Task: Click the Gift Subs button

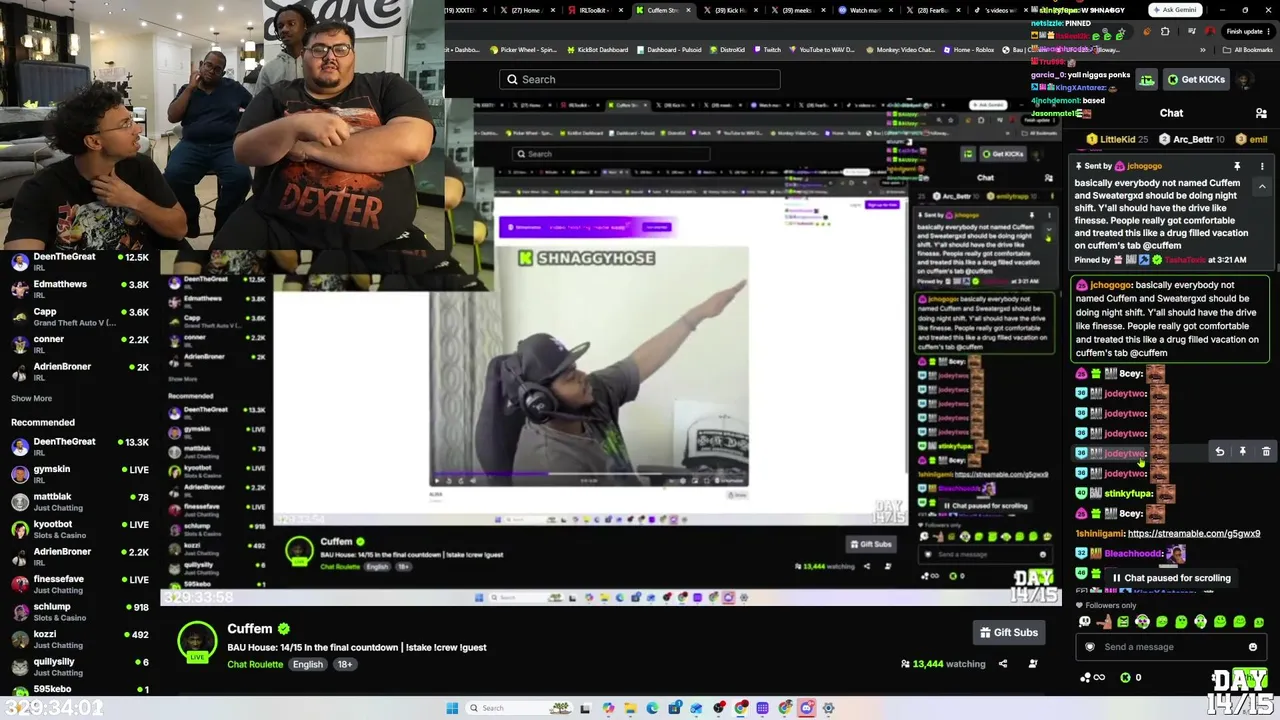Action: 1009,632
